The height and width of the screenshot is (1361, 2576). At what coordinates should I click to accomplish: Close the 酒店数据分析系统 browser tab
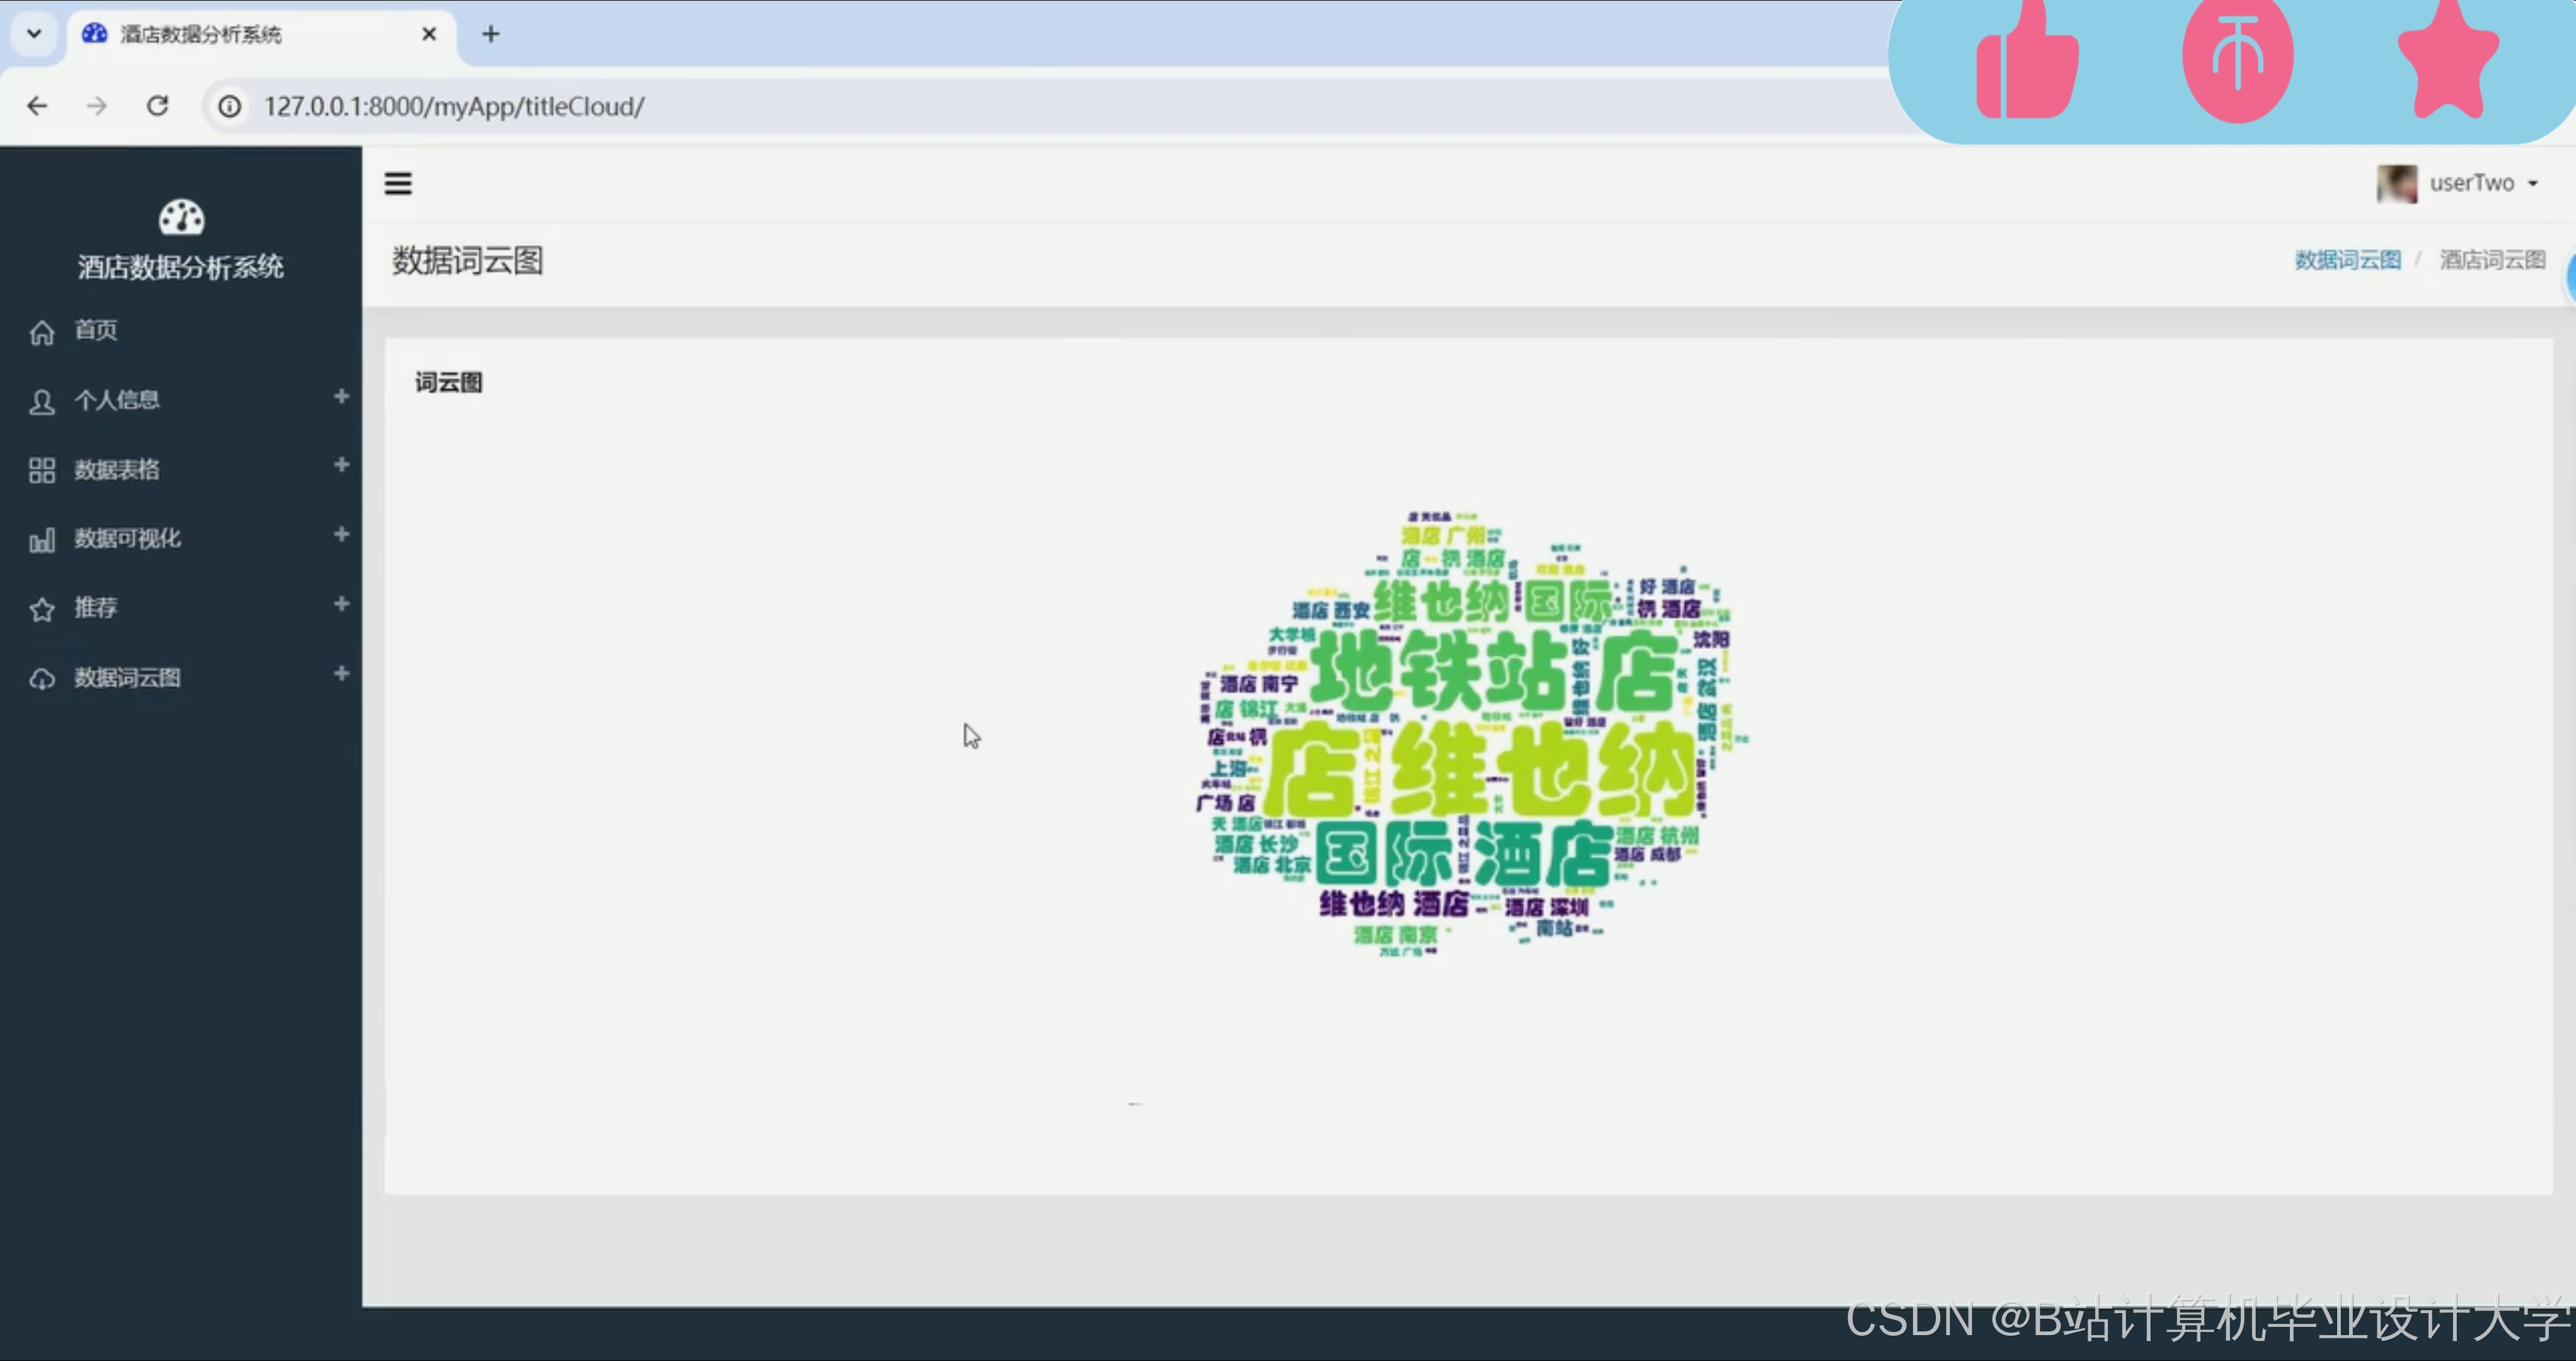pyautogui.click(x=429, y=34)
